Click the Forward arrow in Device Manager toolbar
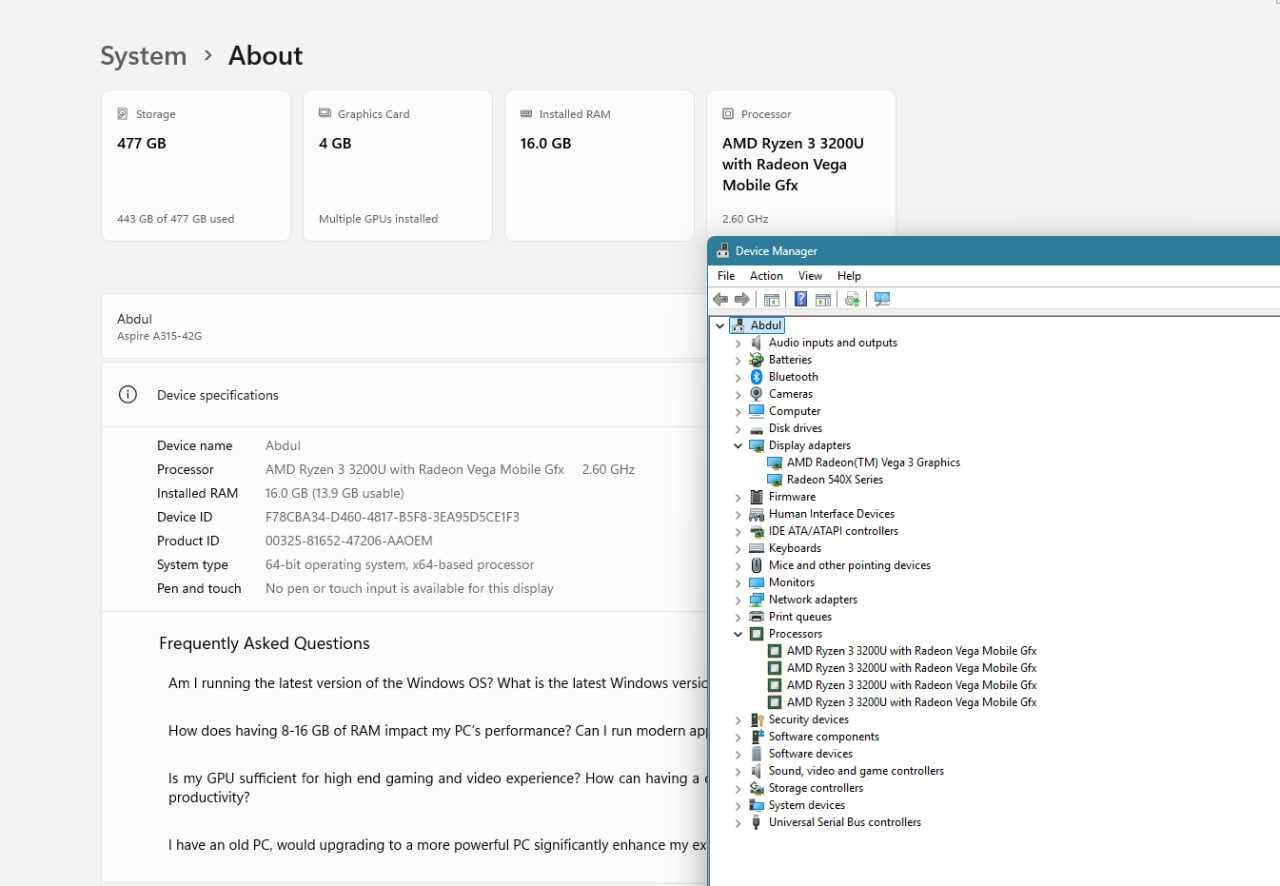This screenshot has width=1280, height=886. tap(742, 299)
